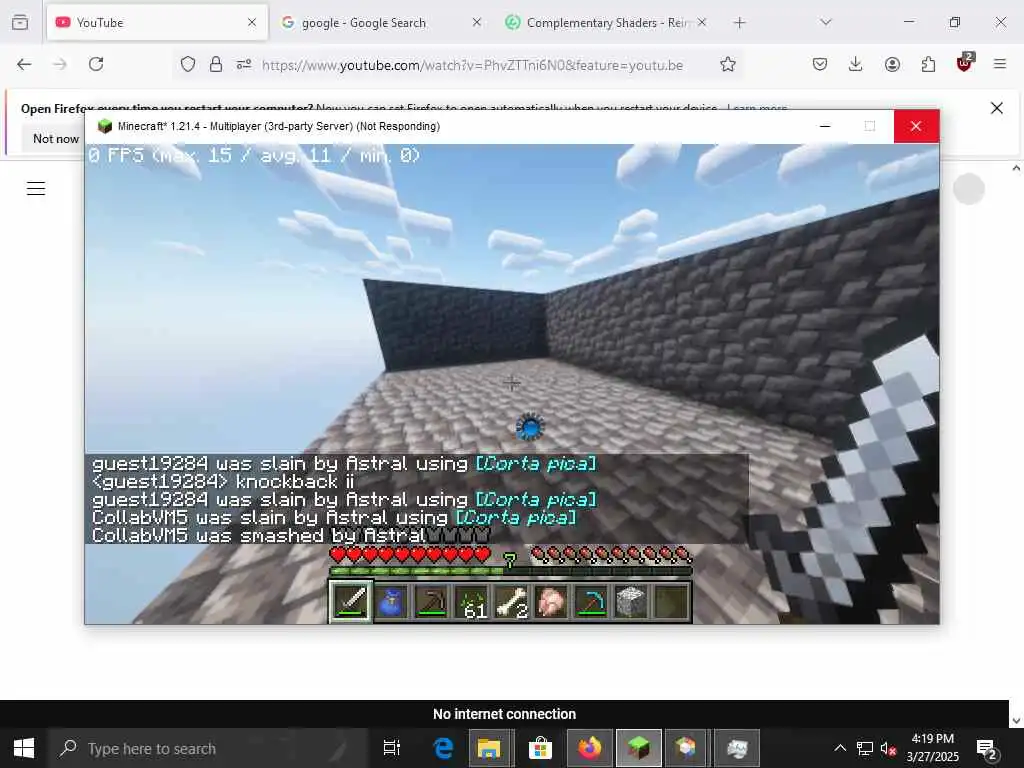Open the tracking protection shield icon

click(x=188, y=64)
